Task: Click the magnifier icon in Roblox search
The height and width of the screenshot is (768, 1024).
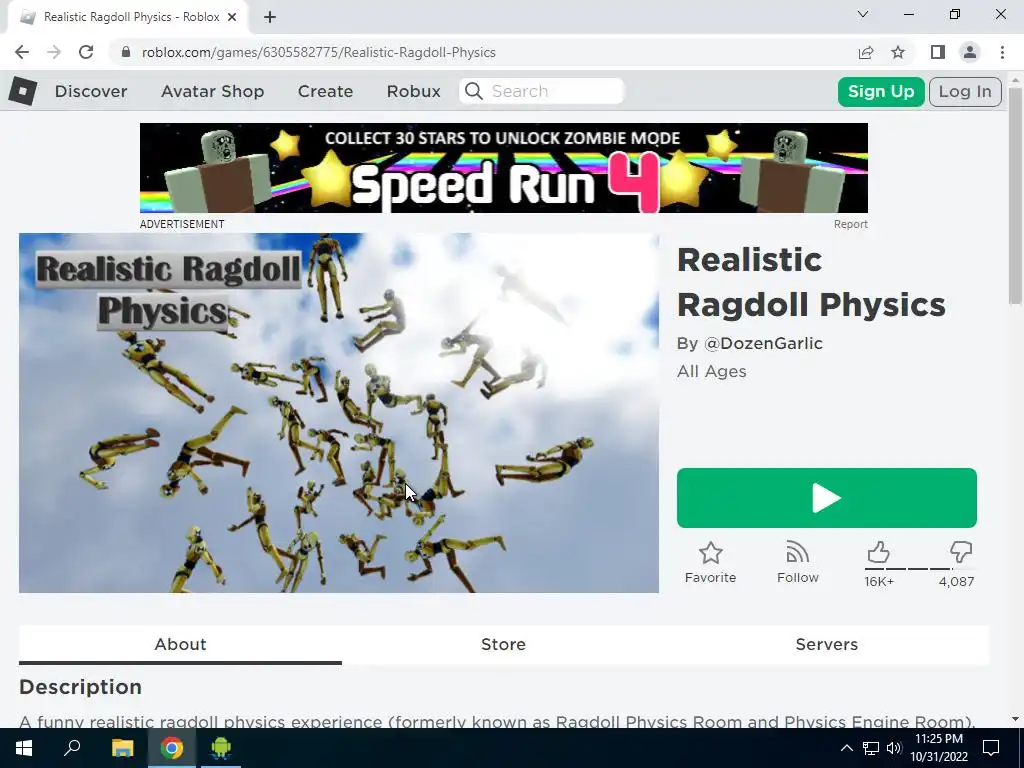Action: pyautogui.click(x=474, y=91)
